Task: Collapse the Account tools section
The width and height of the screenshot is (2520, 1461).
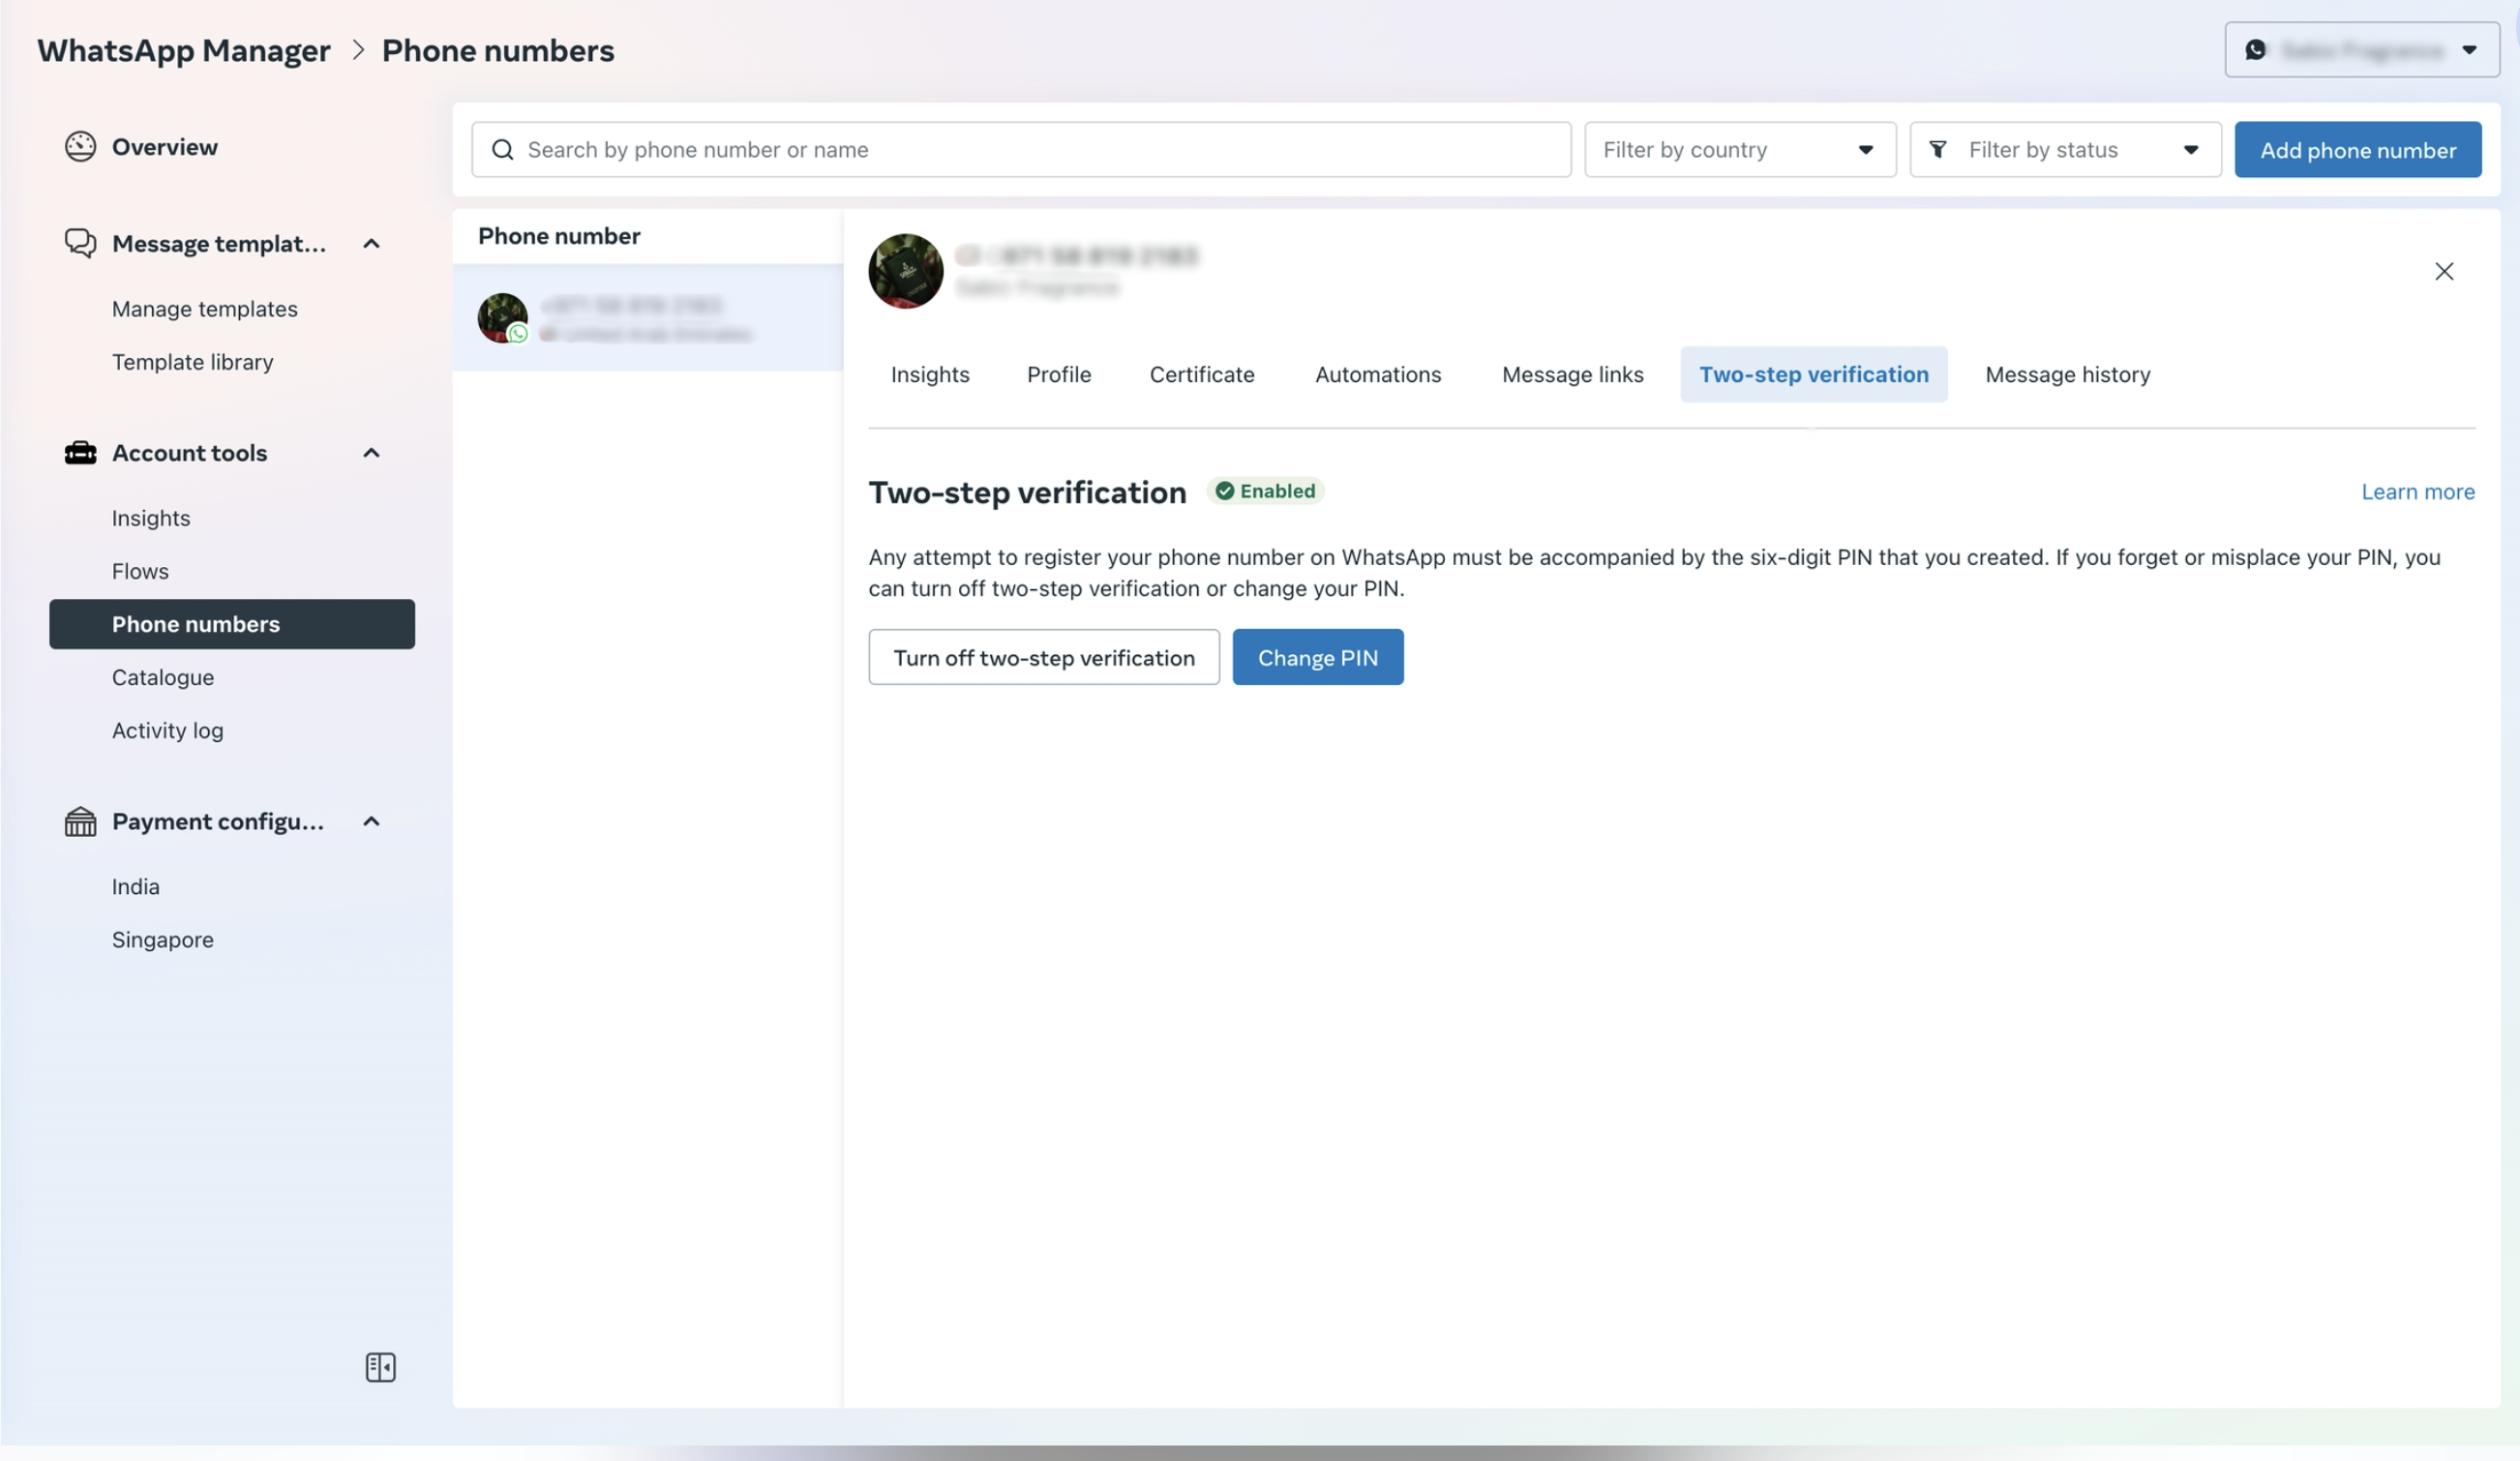Action: click(371, 453)
